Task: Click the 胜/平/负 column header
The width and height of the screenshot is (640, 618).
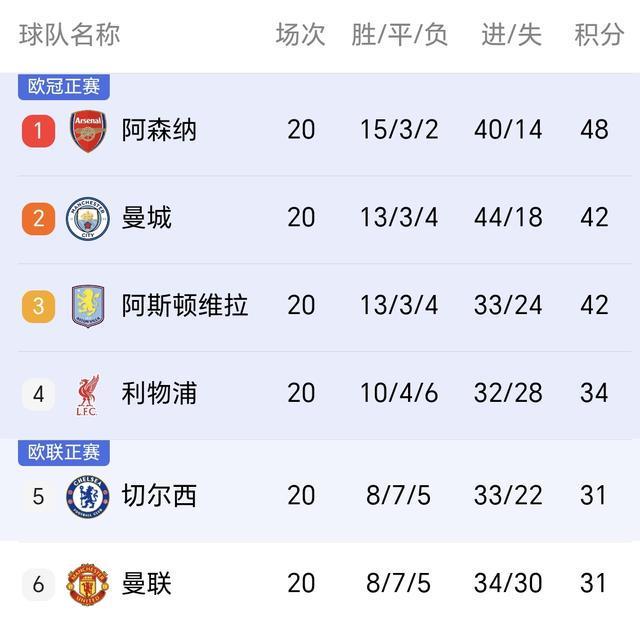Action: tap(399, 35)
